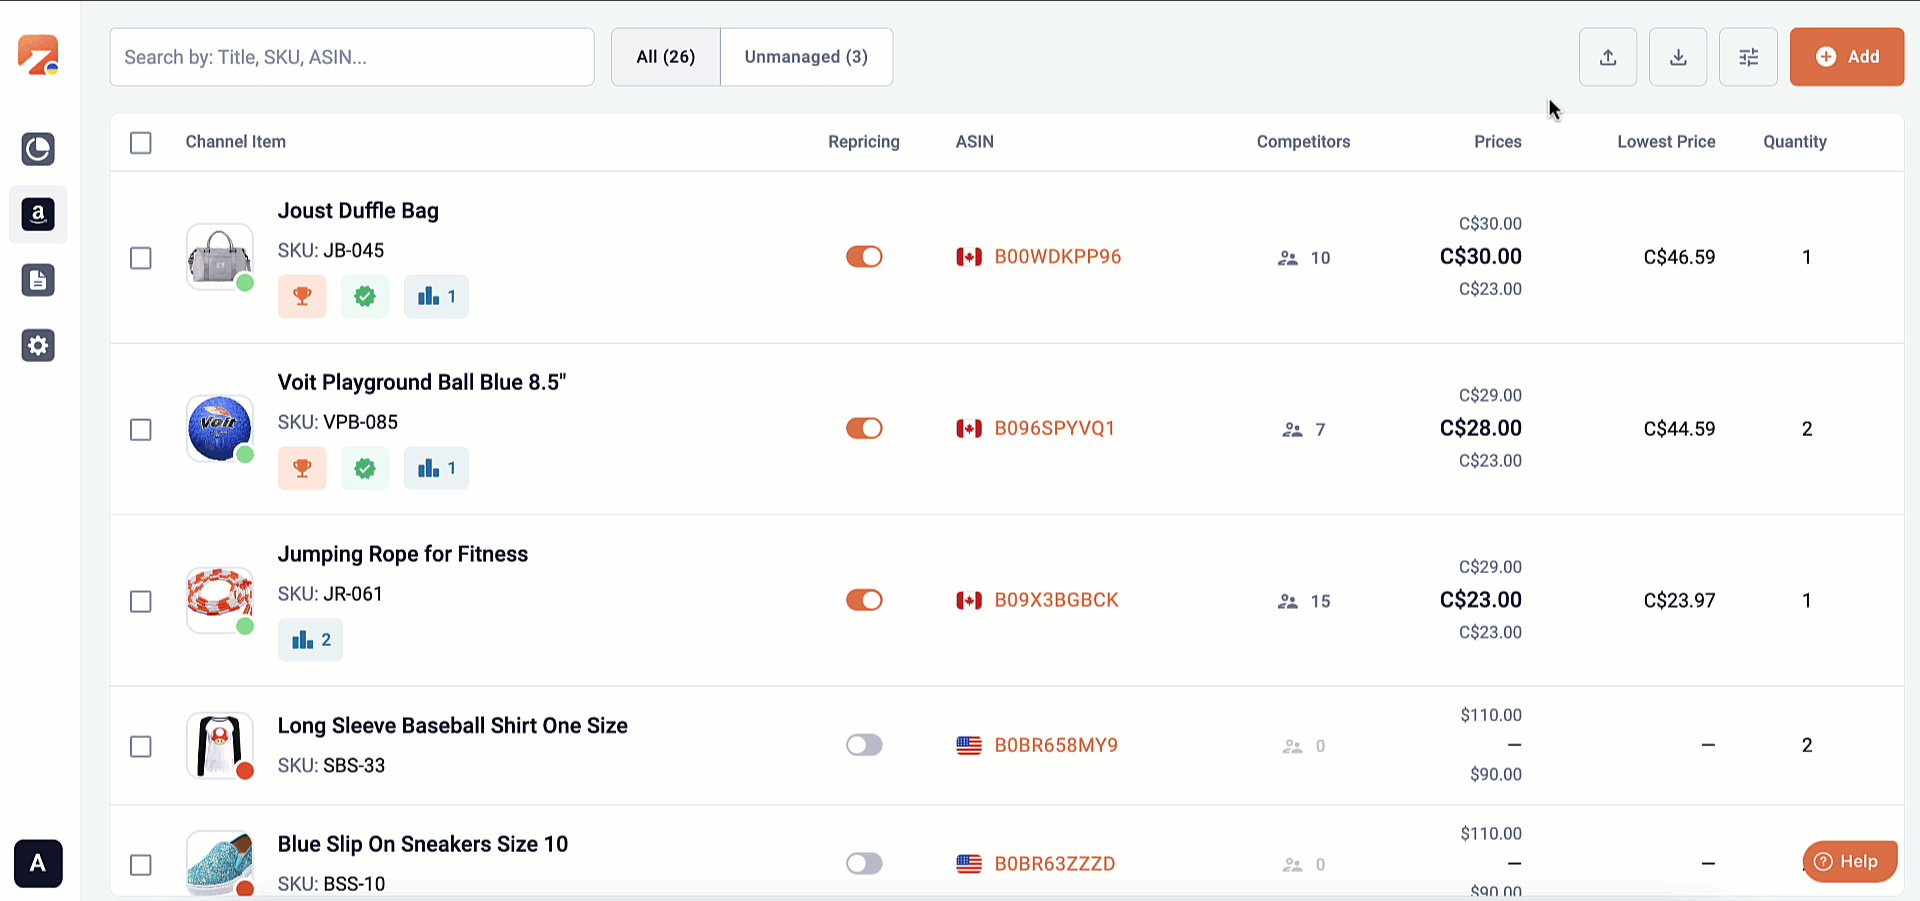The image size is (1920, 901).
Task: Click bar chart badge on Jumping Rope
Action: [310, 640]
